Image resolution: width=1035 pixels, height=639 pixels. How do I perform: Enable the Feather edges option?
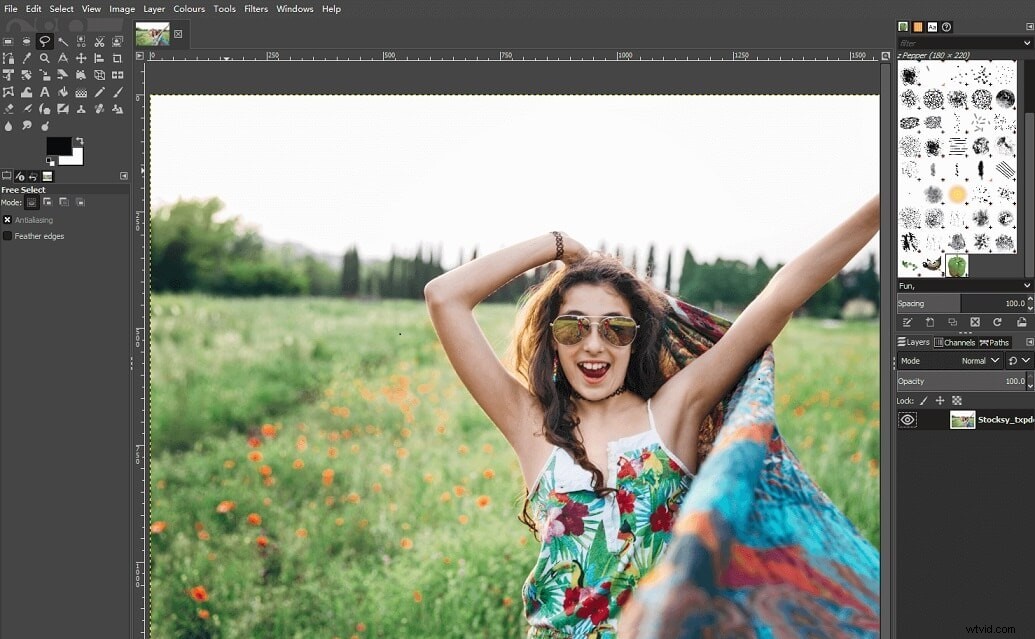(x=8, y=236)
